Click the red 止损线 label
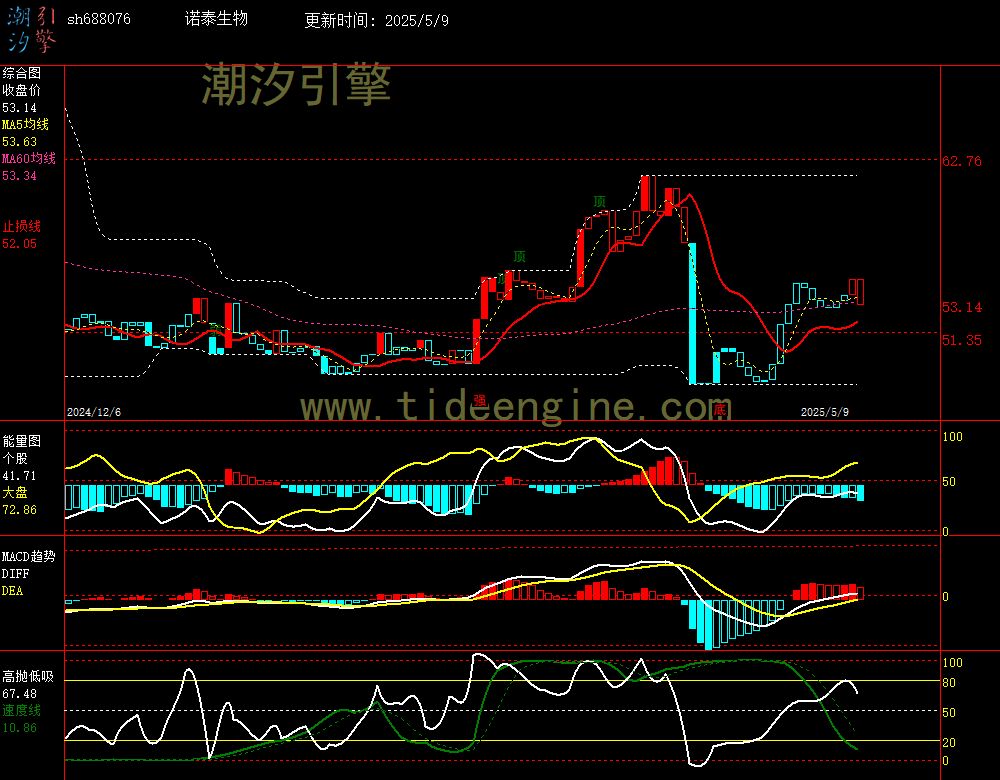Viewport: 1000px width, 780px height. tap(22, 226)
